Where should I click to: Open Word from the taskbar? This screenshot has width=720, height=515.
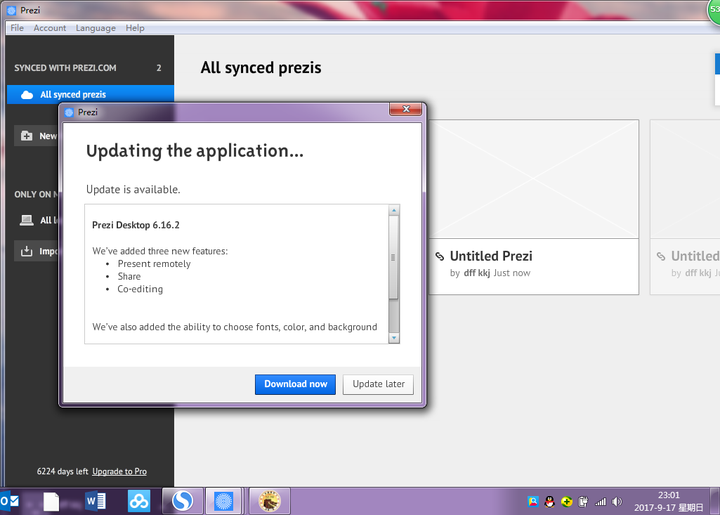click(x=96, y=501)
